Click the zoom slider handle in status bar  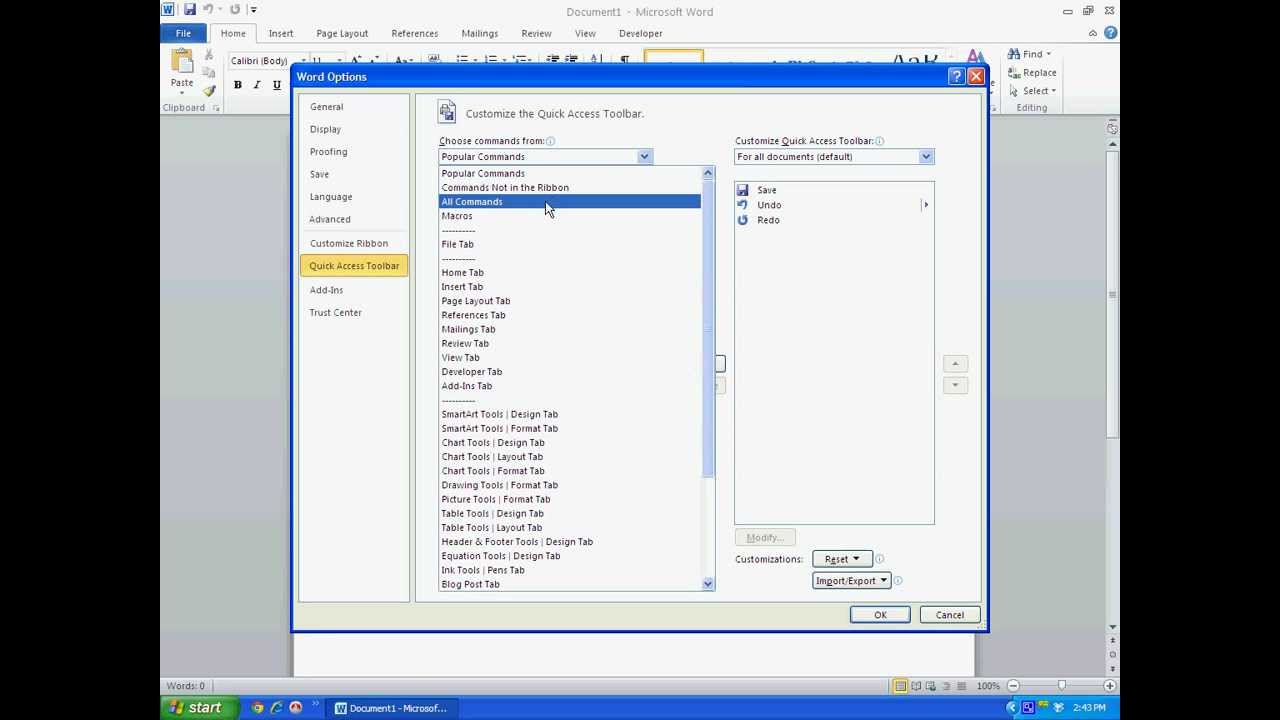tap(1061, 686)
